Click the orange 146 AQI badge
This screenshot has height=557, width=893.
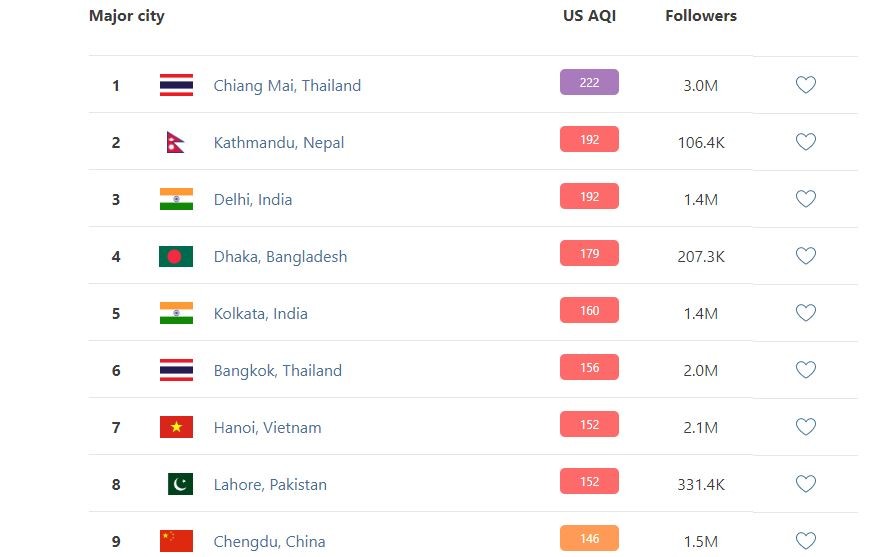click(589, 538)
